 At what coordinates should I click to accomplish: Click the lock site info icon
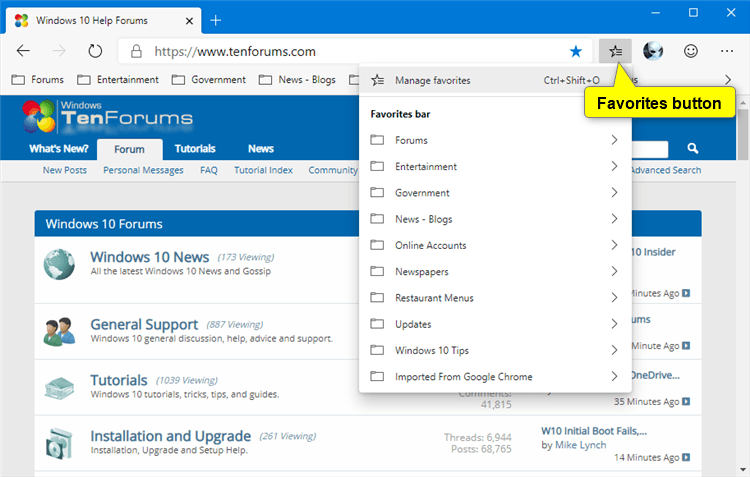pos(136,51)
